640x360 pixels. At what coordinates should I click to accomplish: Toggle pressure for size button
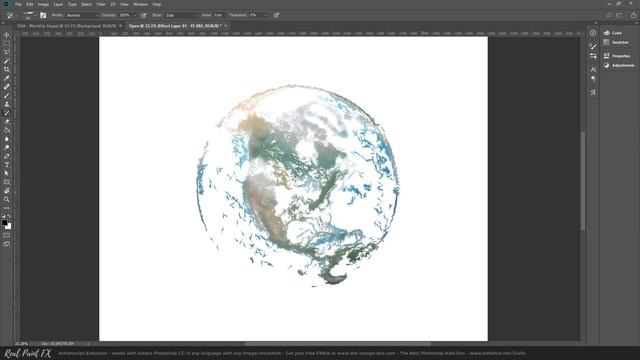(276, 15)
